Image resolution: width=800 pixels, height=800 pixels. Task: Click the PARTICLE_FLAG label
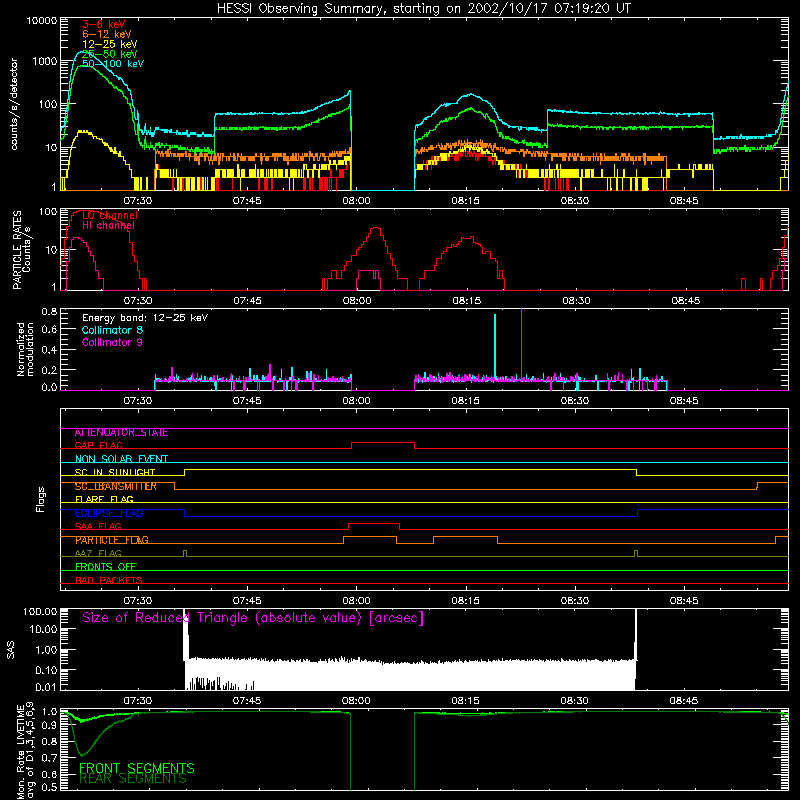point(112,540)
